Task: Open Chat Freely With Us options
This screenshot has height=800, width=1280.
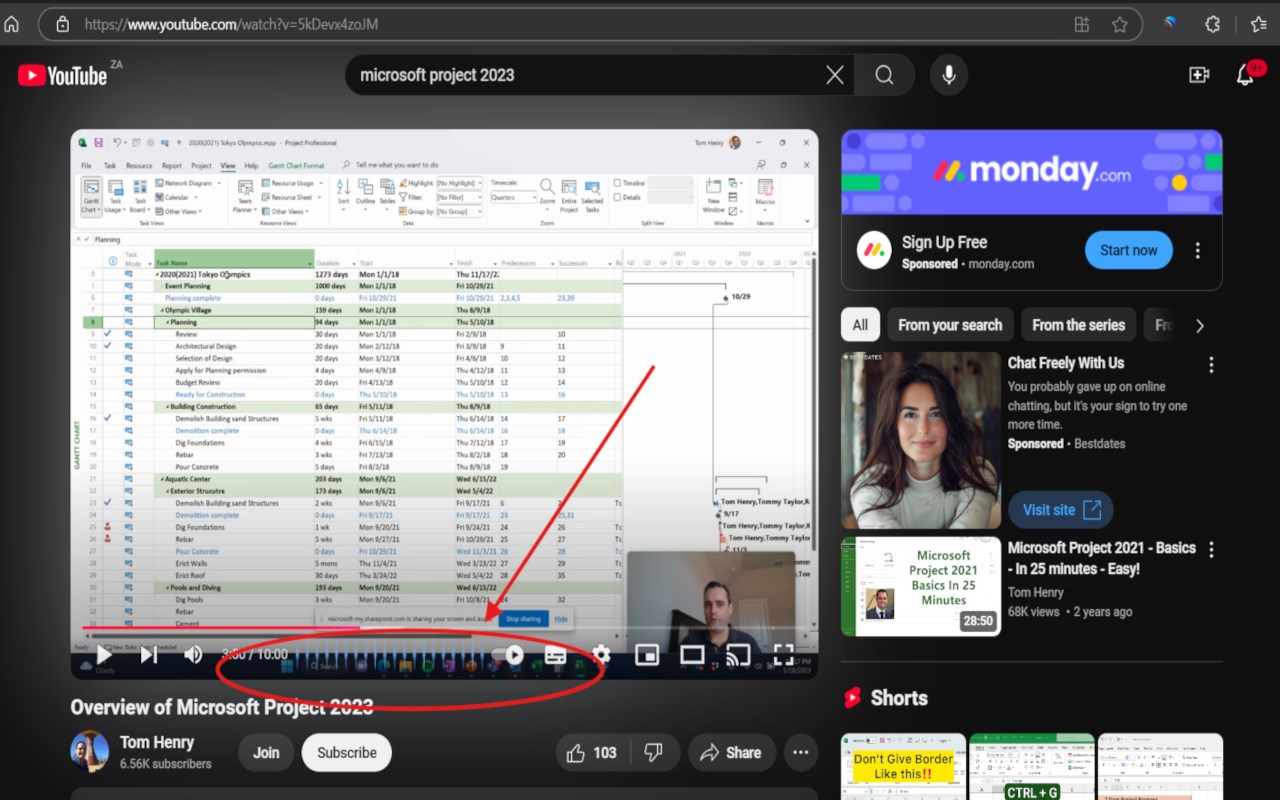Action: click(x=1211, y=365)
